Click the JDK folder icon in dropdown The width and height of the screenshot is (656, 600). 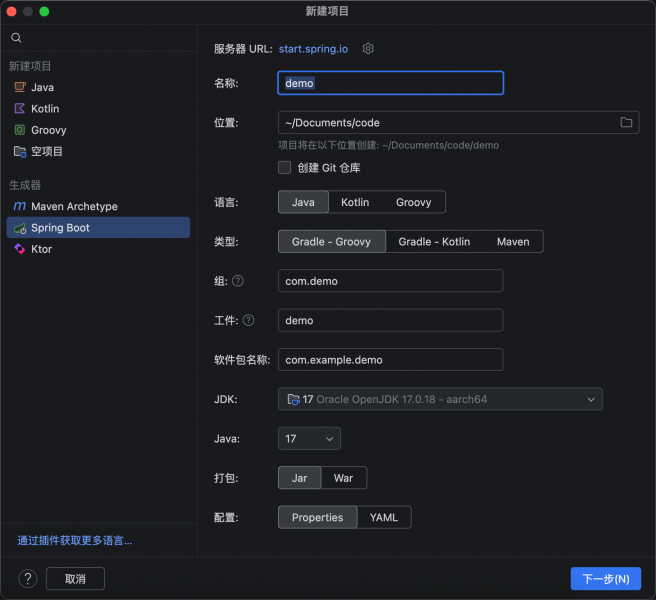click(x=293, y=399)
